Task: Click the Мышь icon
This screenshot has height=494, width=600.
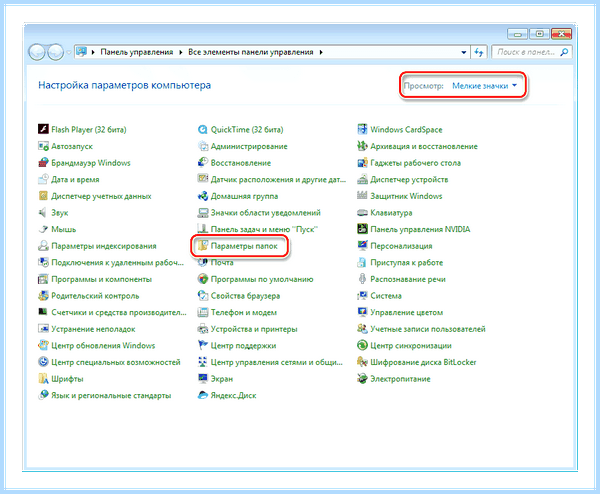Action: (43, 229)
